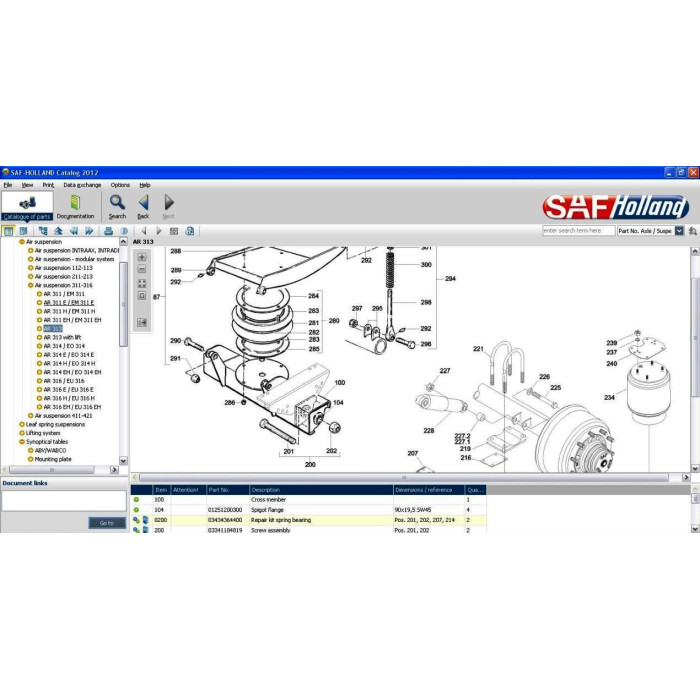
Task: Select the Repair kit spring bearing row
Action: pos(308,520)
